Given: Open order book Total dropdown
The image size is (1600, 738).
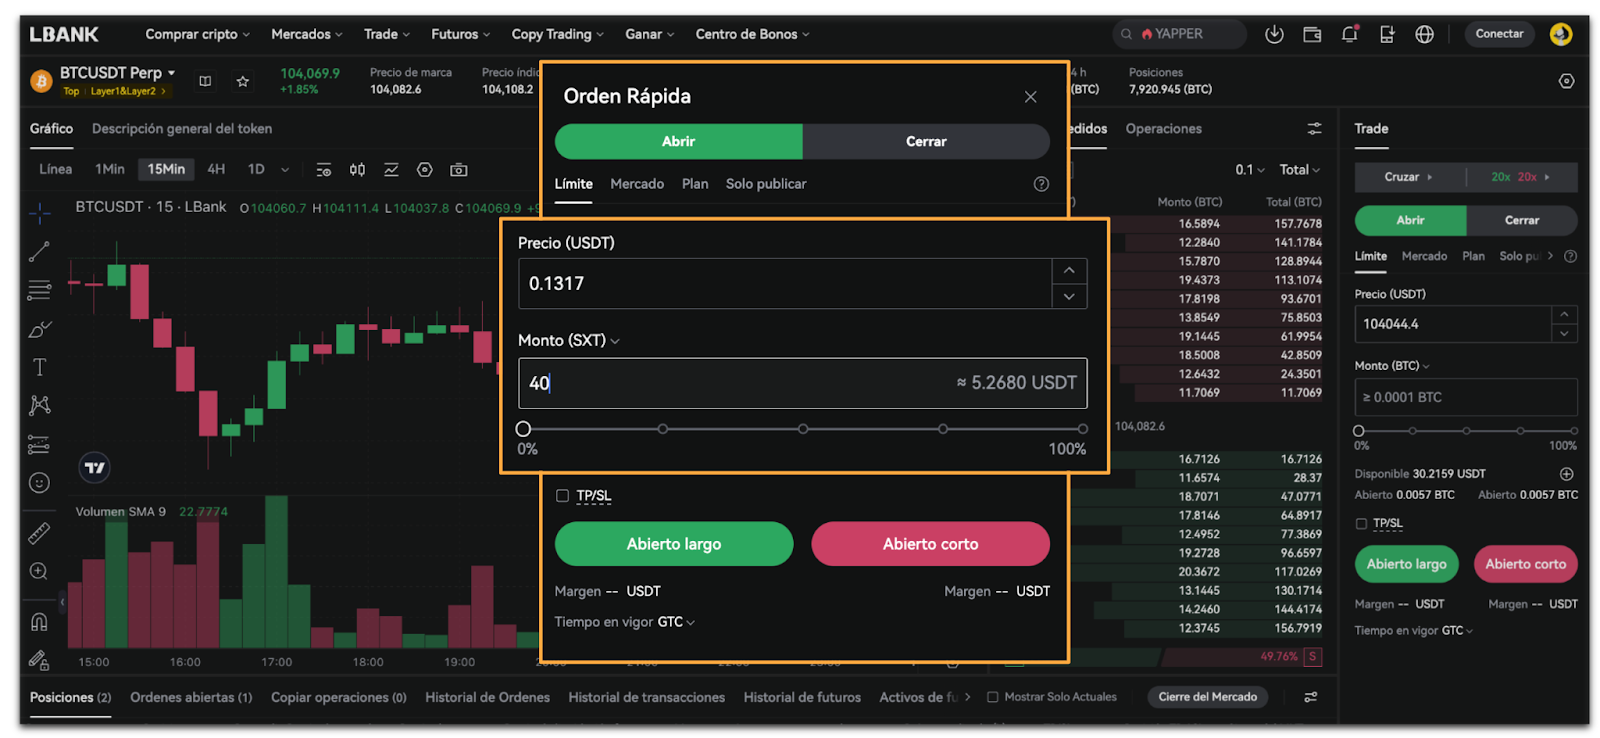Looking at the screenshot, I should click(1300, 170).
